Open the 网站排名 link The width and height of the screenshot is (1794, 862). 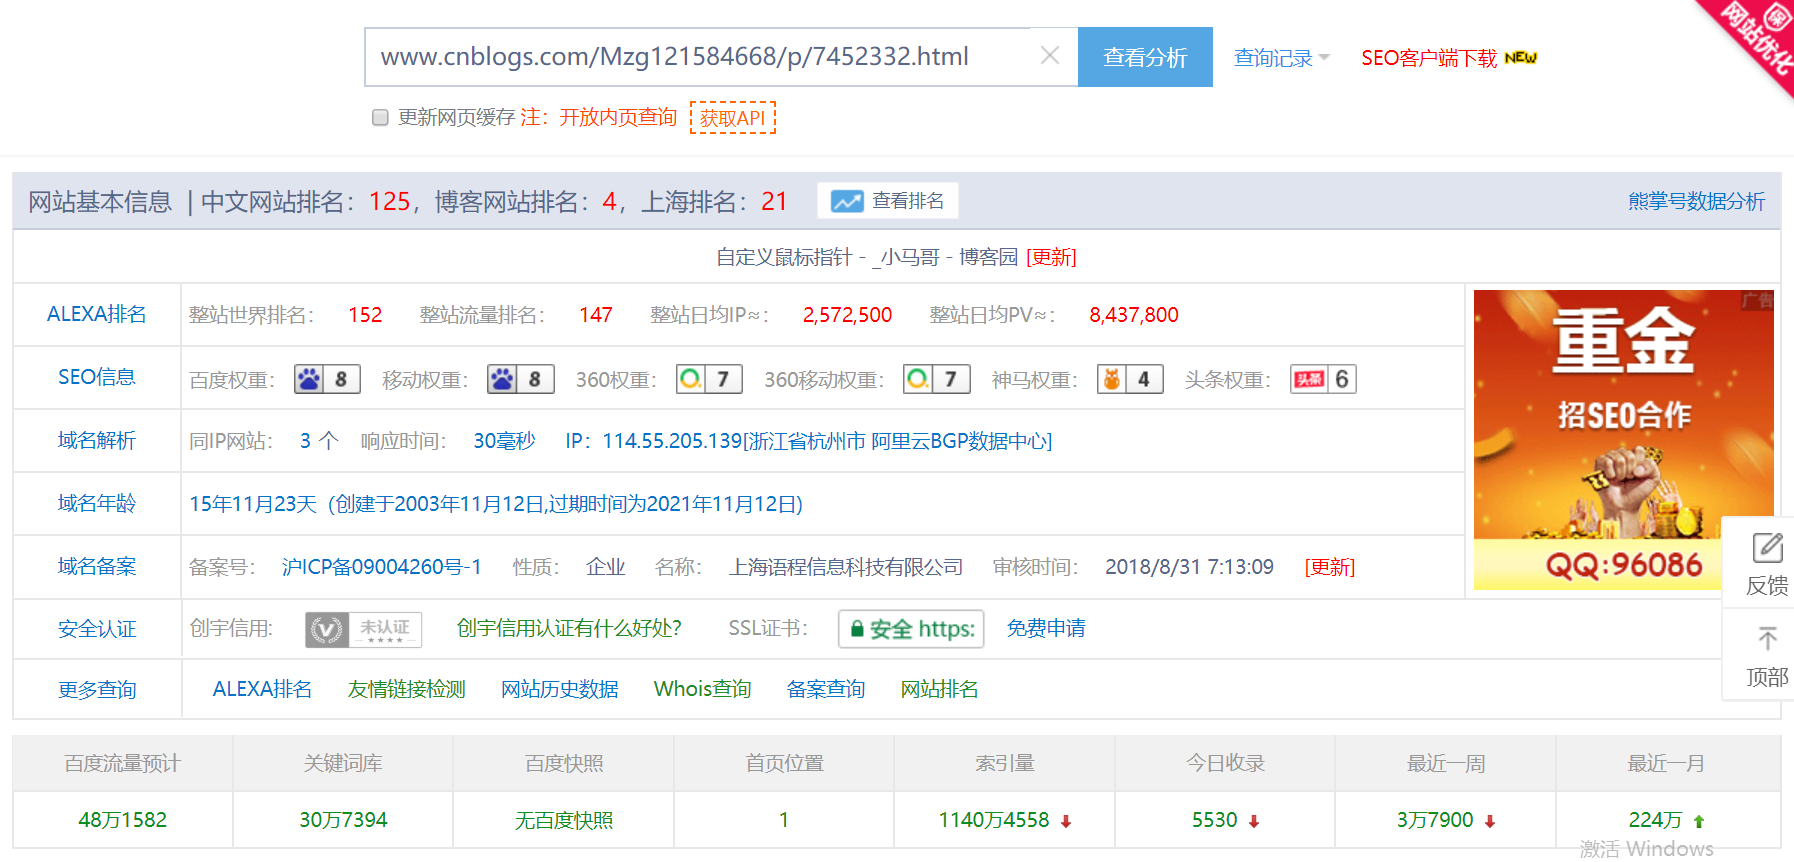point(940,689)
